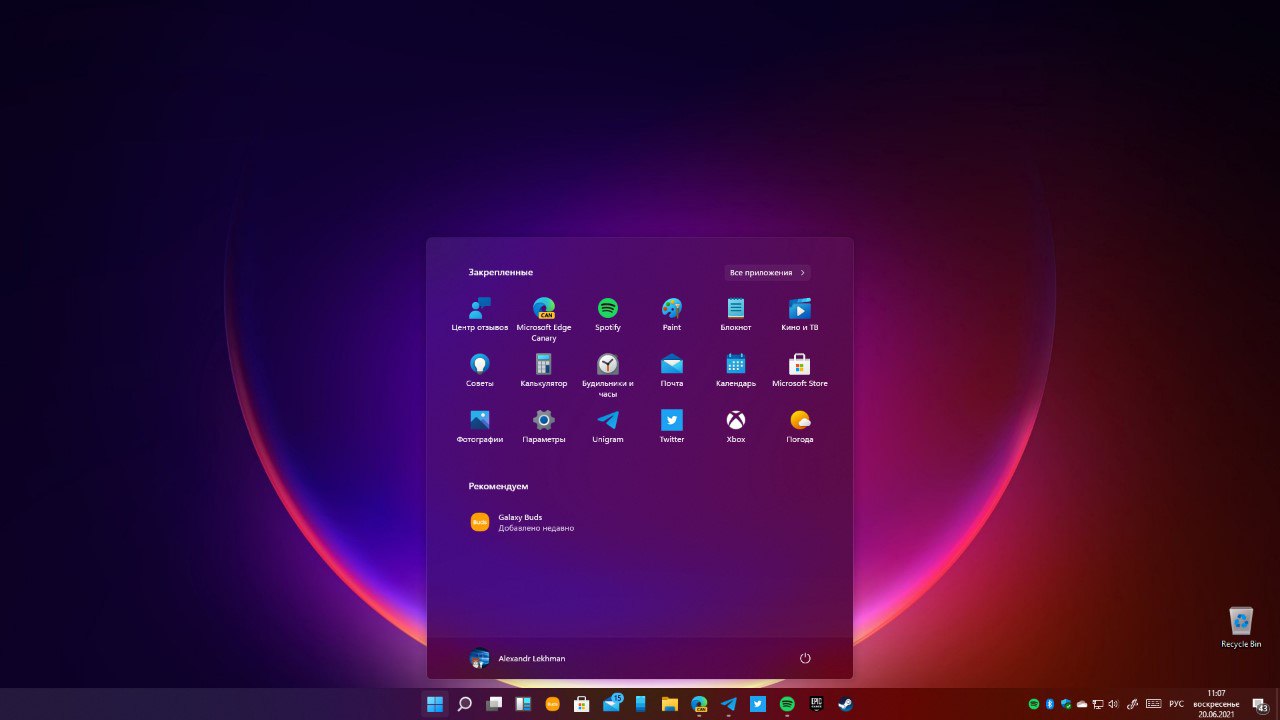The width and height of the screenshot is (1280, 720).
Task: Open pen workspace tray icon
Action: click(1133, 704)
